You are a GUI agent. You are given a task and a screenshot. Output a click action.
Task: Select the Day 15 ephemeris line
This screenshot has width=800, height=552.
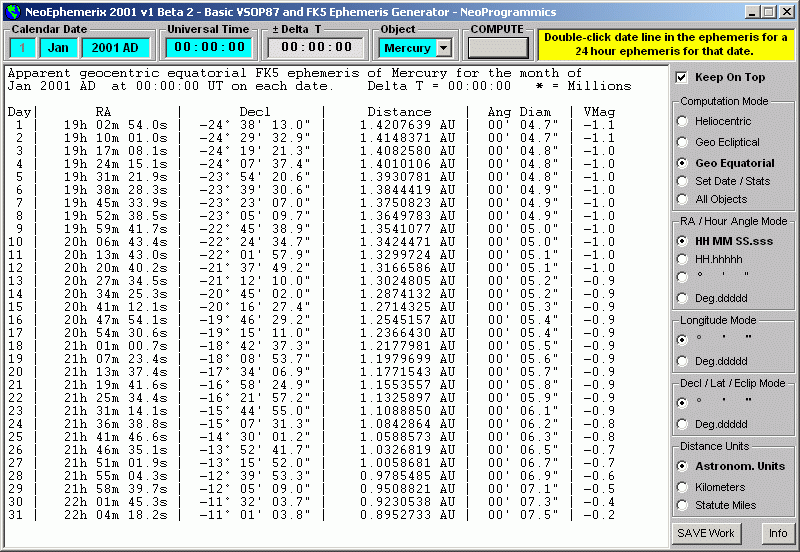[x=300, y=306]
